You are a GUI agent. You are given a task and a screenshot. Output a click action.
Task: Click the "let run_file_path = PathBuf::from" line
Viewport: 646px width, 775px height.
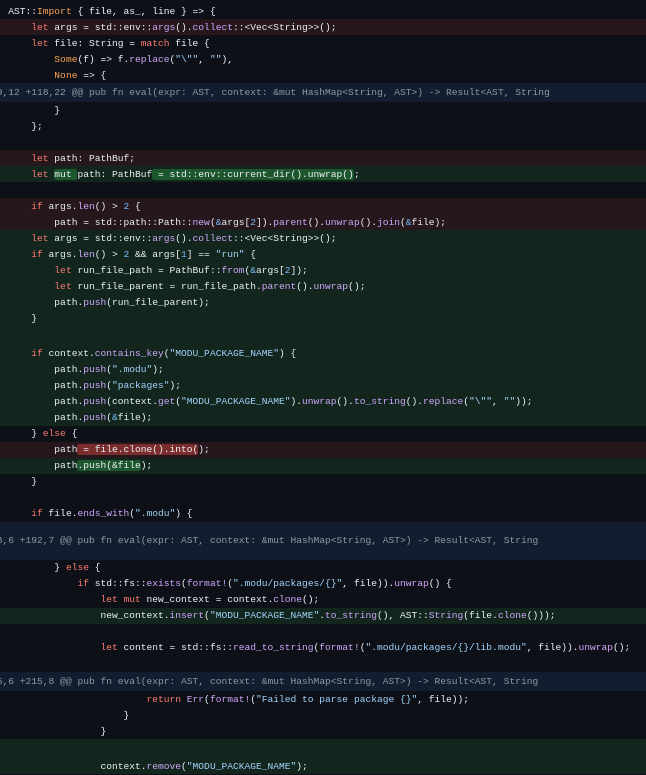[180, 270]
